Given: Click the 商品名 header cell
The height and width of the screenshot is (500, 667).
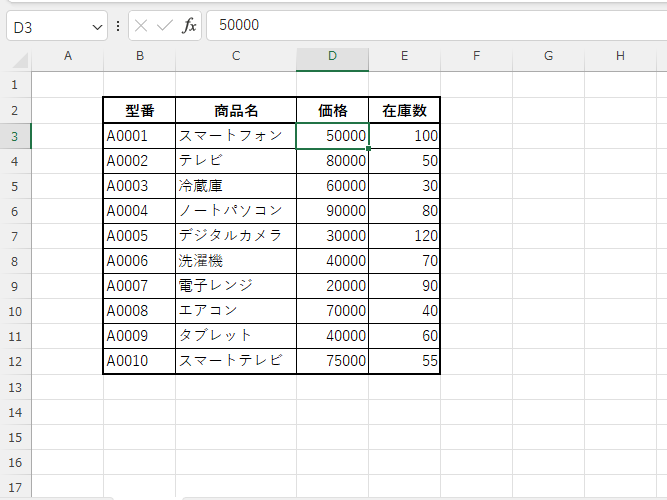Looking at the screenshot, I should pyautogui.click(x=236, y=111).
